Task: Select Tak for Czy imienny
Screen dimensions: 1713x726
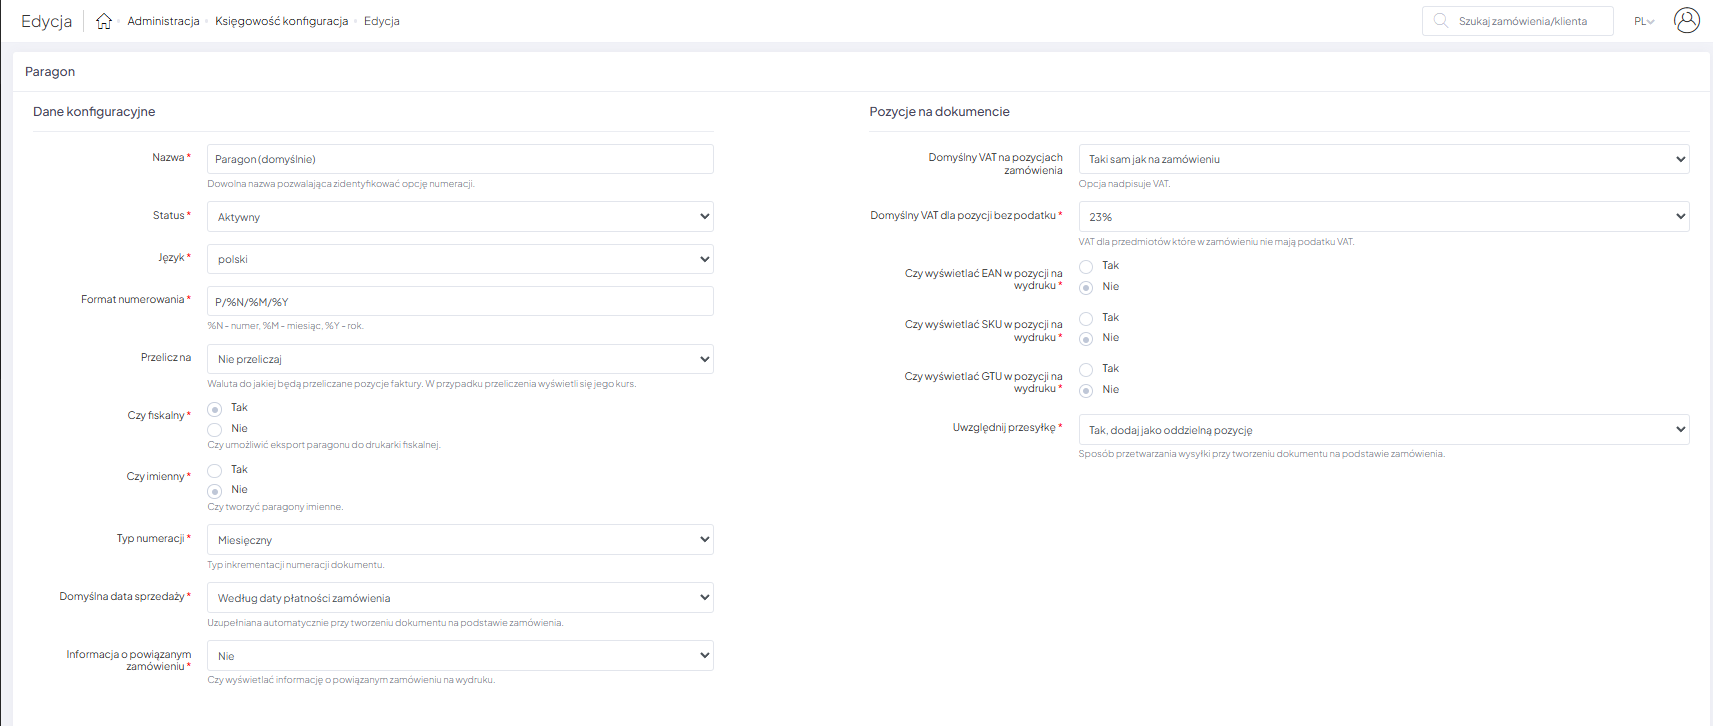Action: tap(215, 470)
